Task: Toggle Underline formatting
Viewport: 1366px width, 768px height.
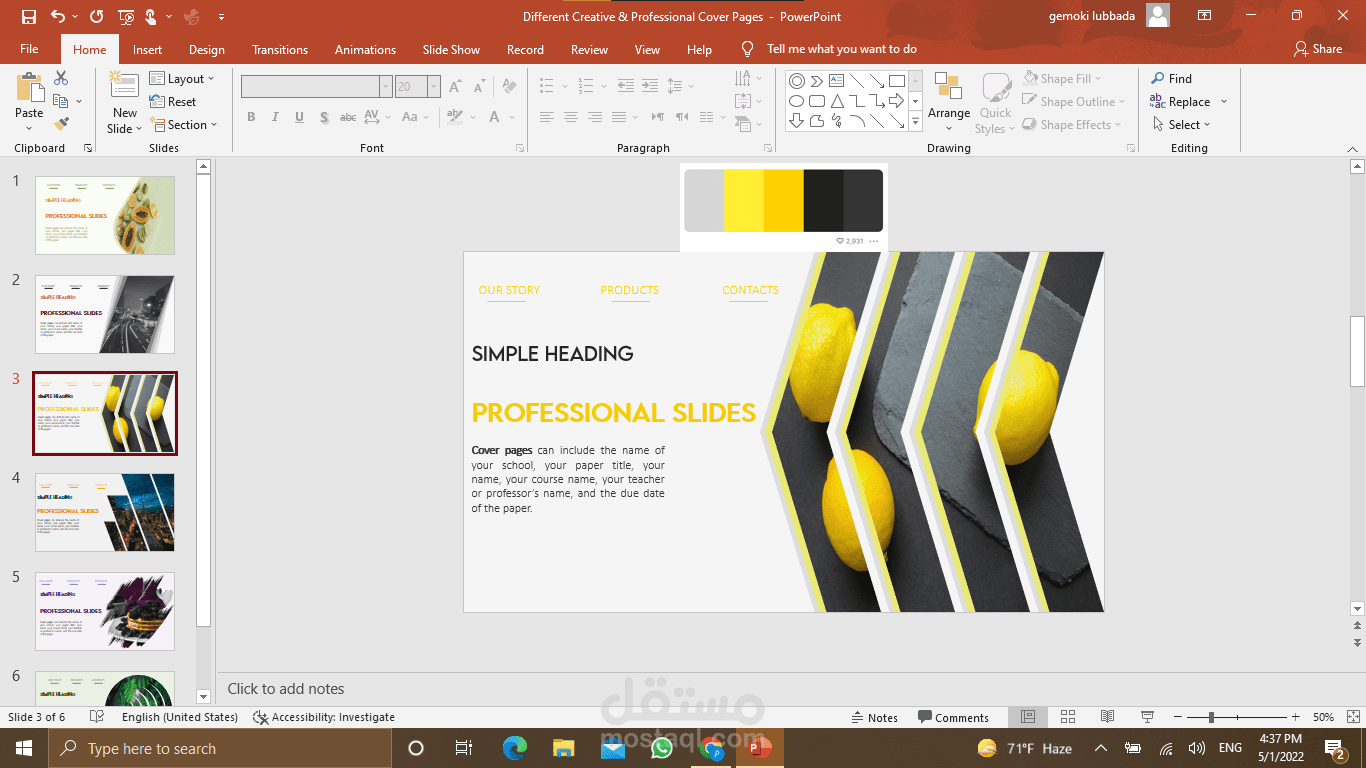Action: point(299,117)
